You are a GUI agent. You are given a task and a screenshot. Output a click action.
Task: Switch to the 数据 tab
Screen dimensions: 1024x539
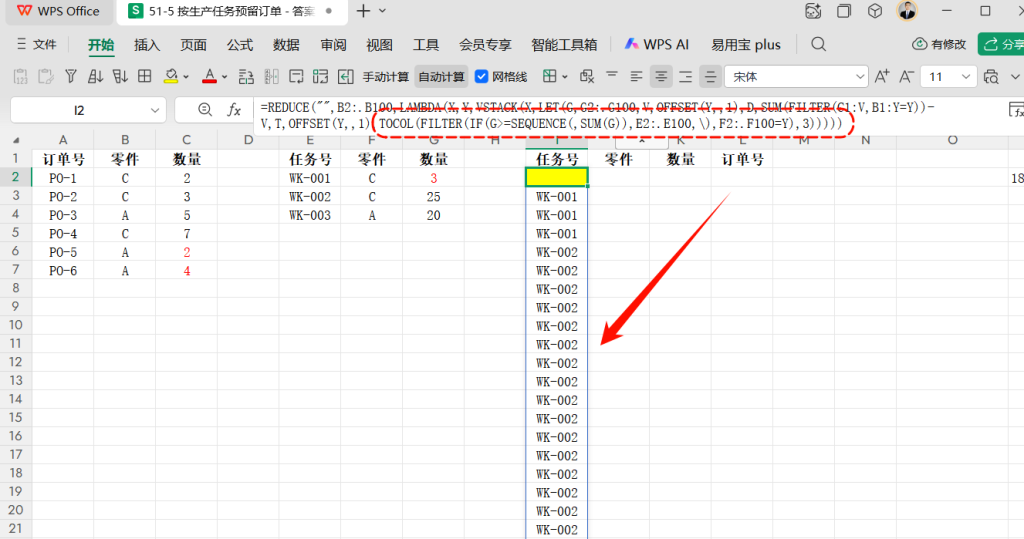pos(286,44)
